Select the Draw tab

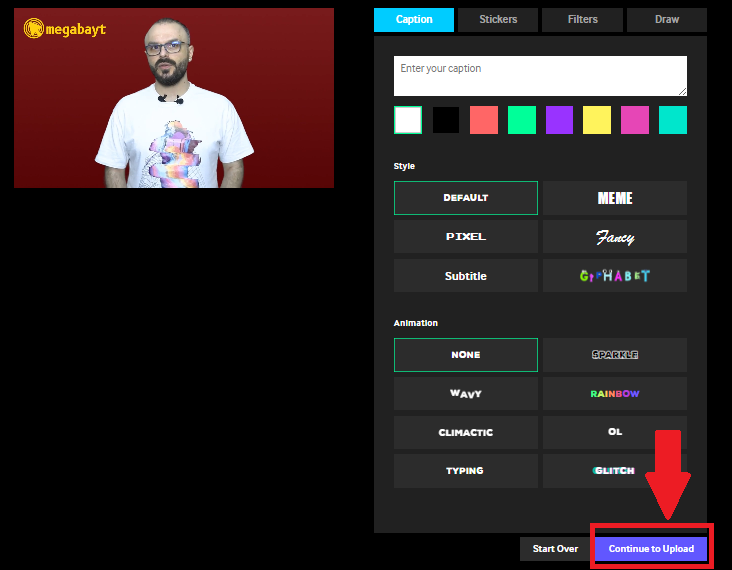click(666, 19)
